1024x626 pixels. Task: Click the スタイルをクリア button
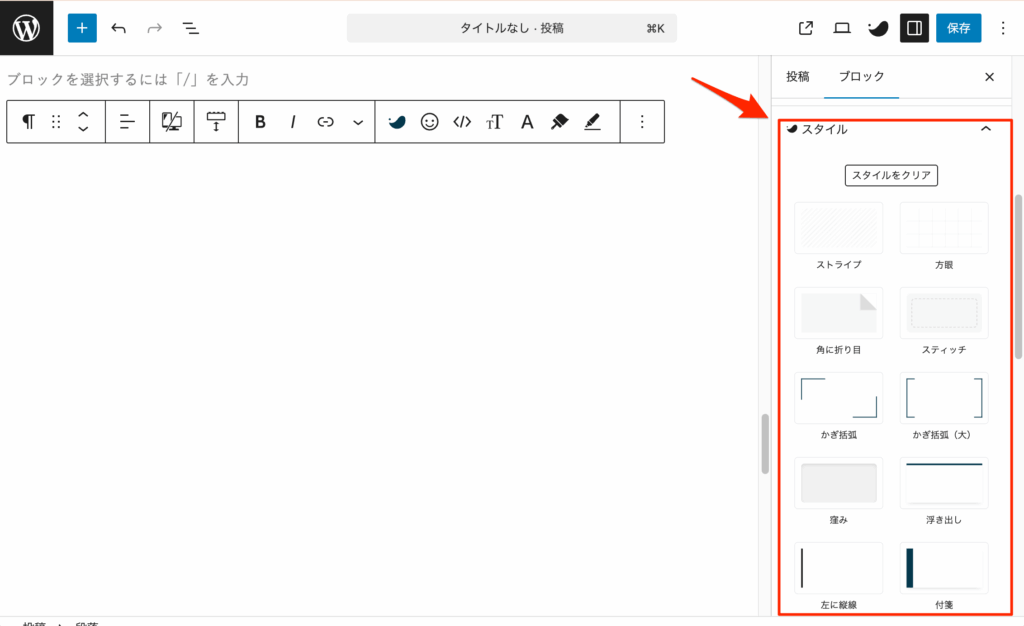pyautogui.click(x=891, y=175)
